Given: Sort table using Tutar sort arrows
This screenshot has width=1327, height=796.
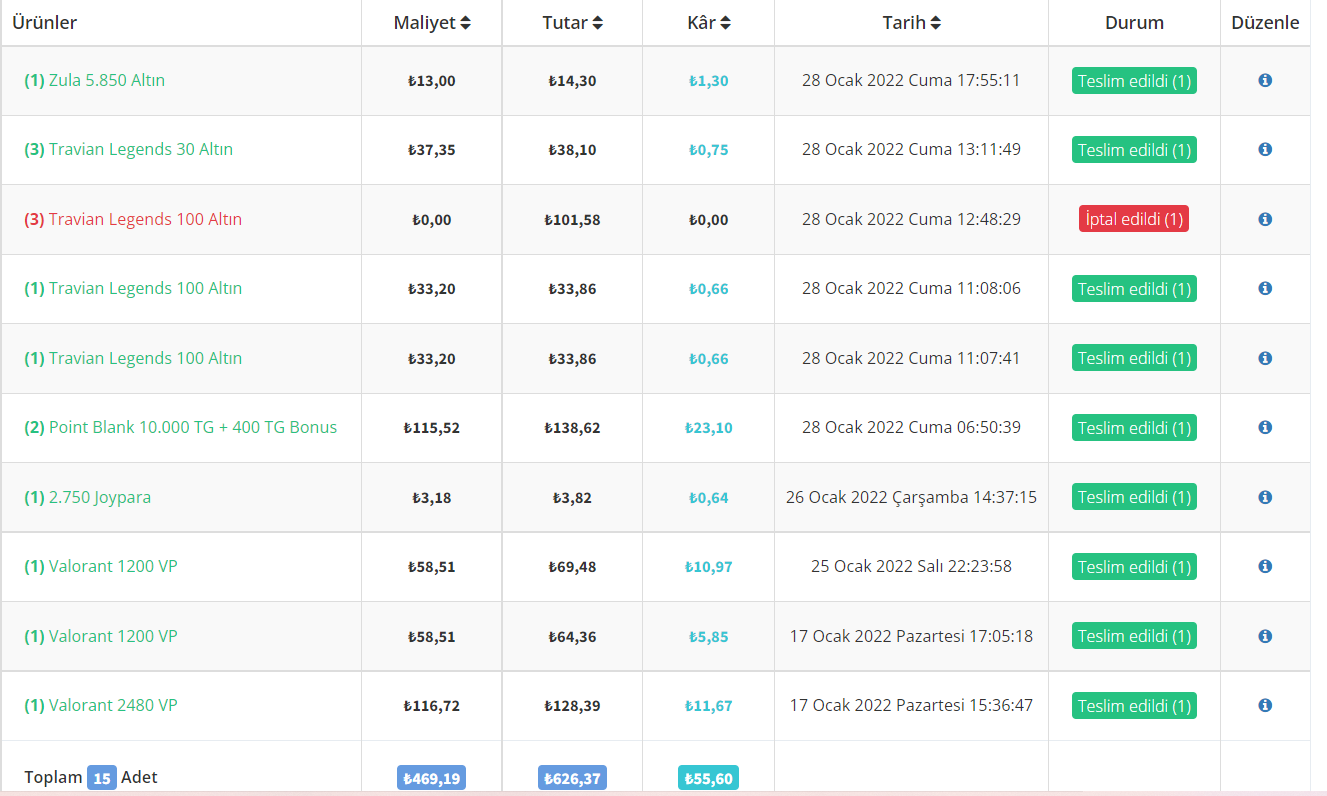Looking at the screenshot, I should [x=598, y=23].
